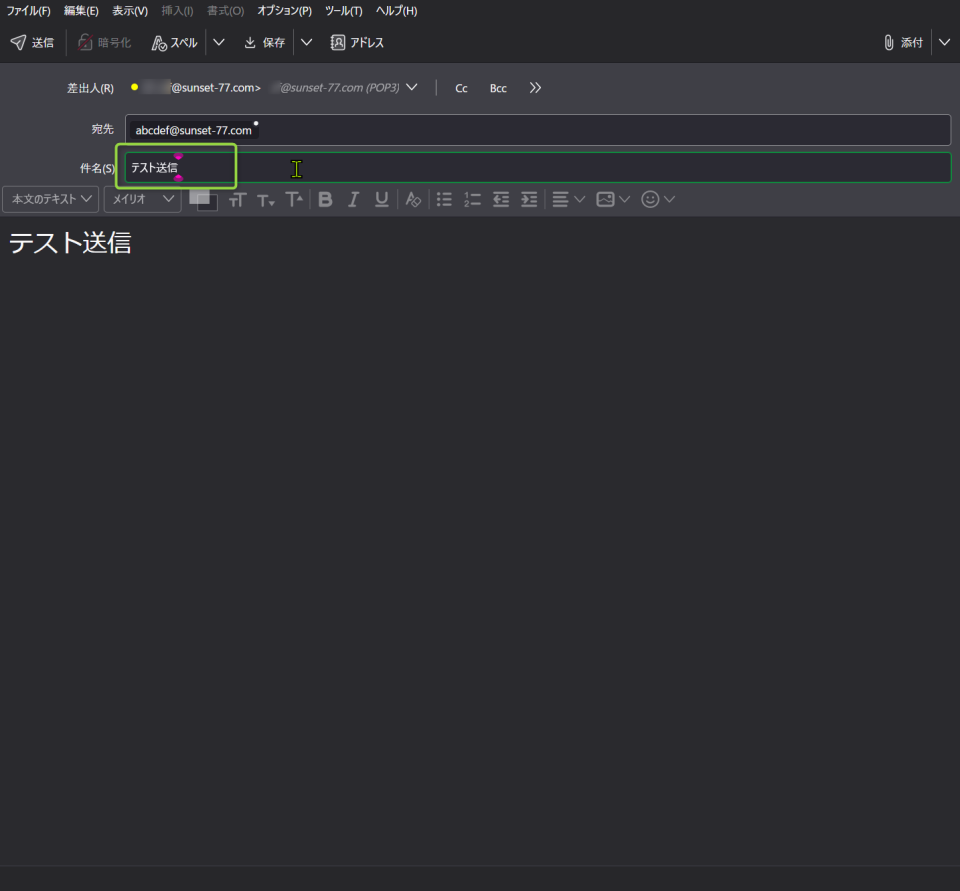This screenshot has width=960, height=891.
Task: Open the アドレス address book
Action: tap(357, 43)
